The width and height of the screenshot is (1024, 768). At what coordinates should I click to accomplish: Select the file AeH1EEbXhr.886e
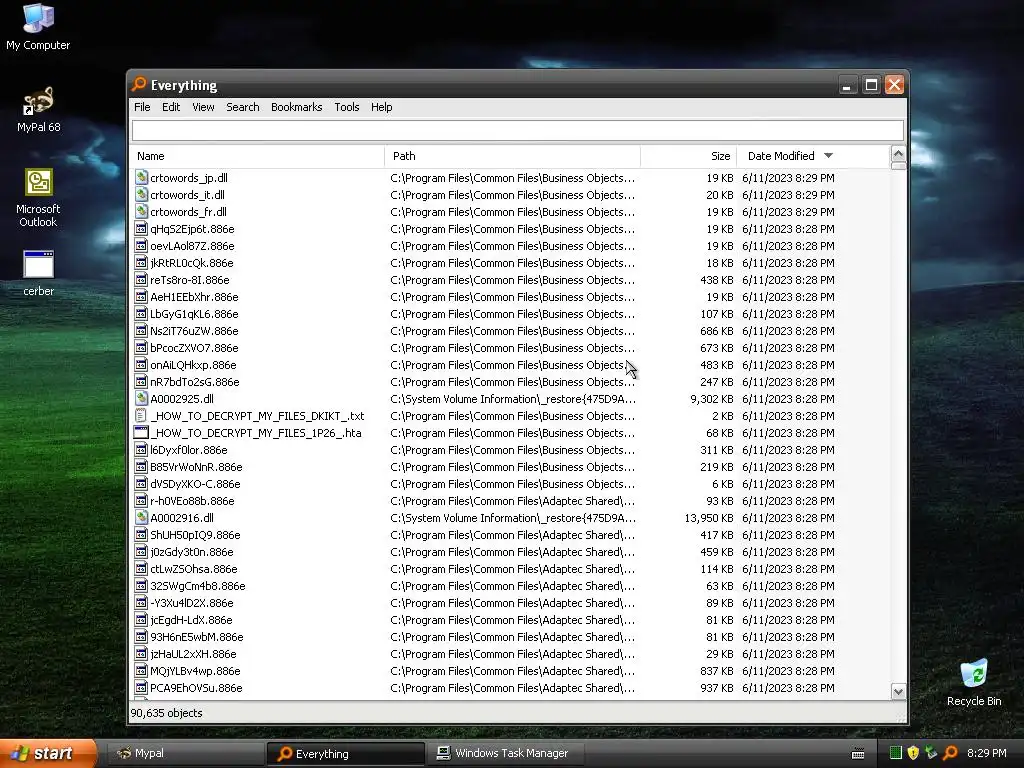(x=194, y=296)
